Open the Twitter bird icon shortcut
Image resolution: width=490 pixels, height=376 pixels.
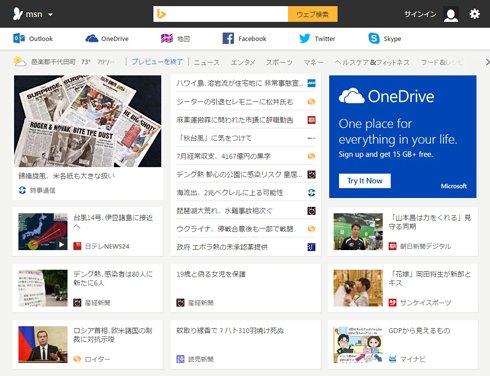(304, 38)
